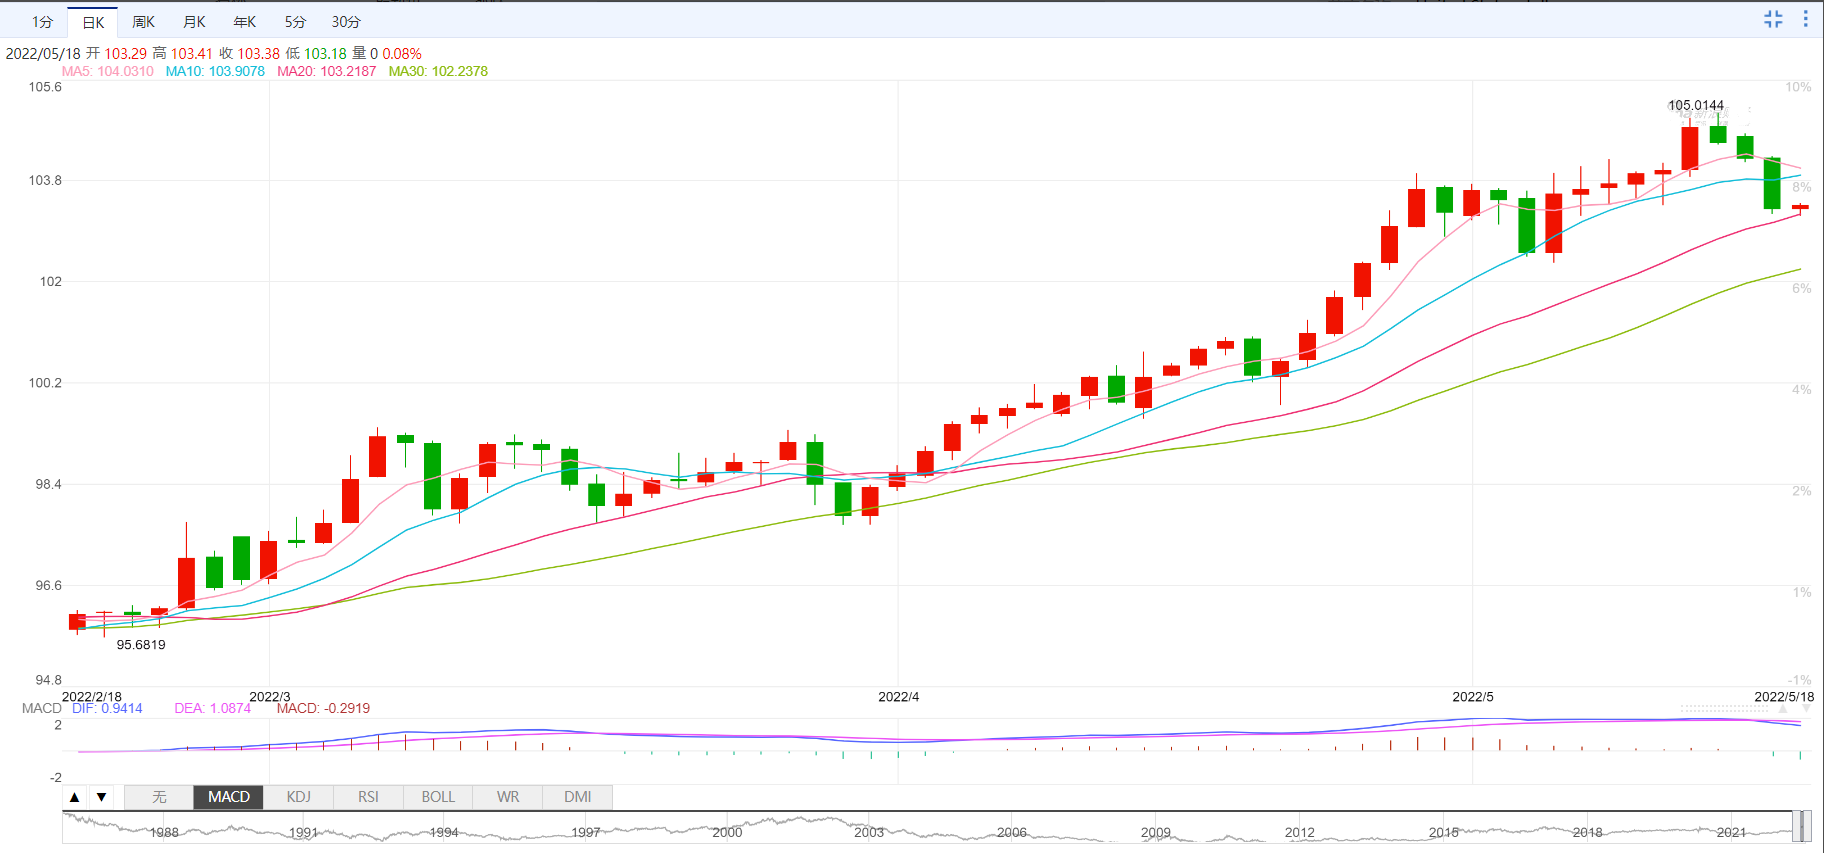Click the DEA: 1.0874 value
1824x853 pixels.
[x=213, y=708]
